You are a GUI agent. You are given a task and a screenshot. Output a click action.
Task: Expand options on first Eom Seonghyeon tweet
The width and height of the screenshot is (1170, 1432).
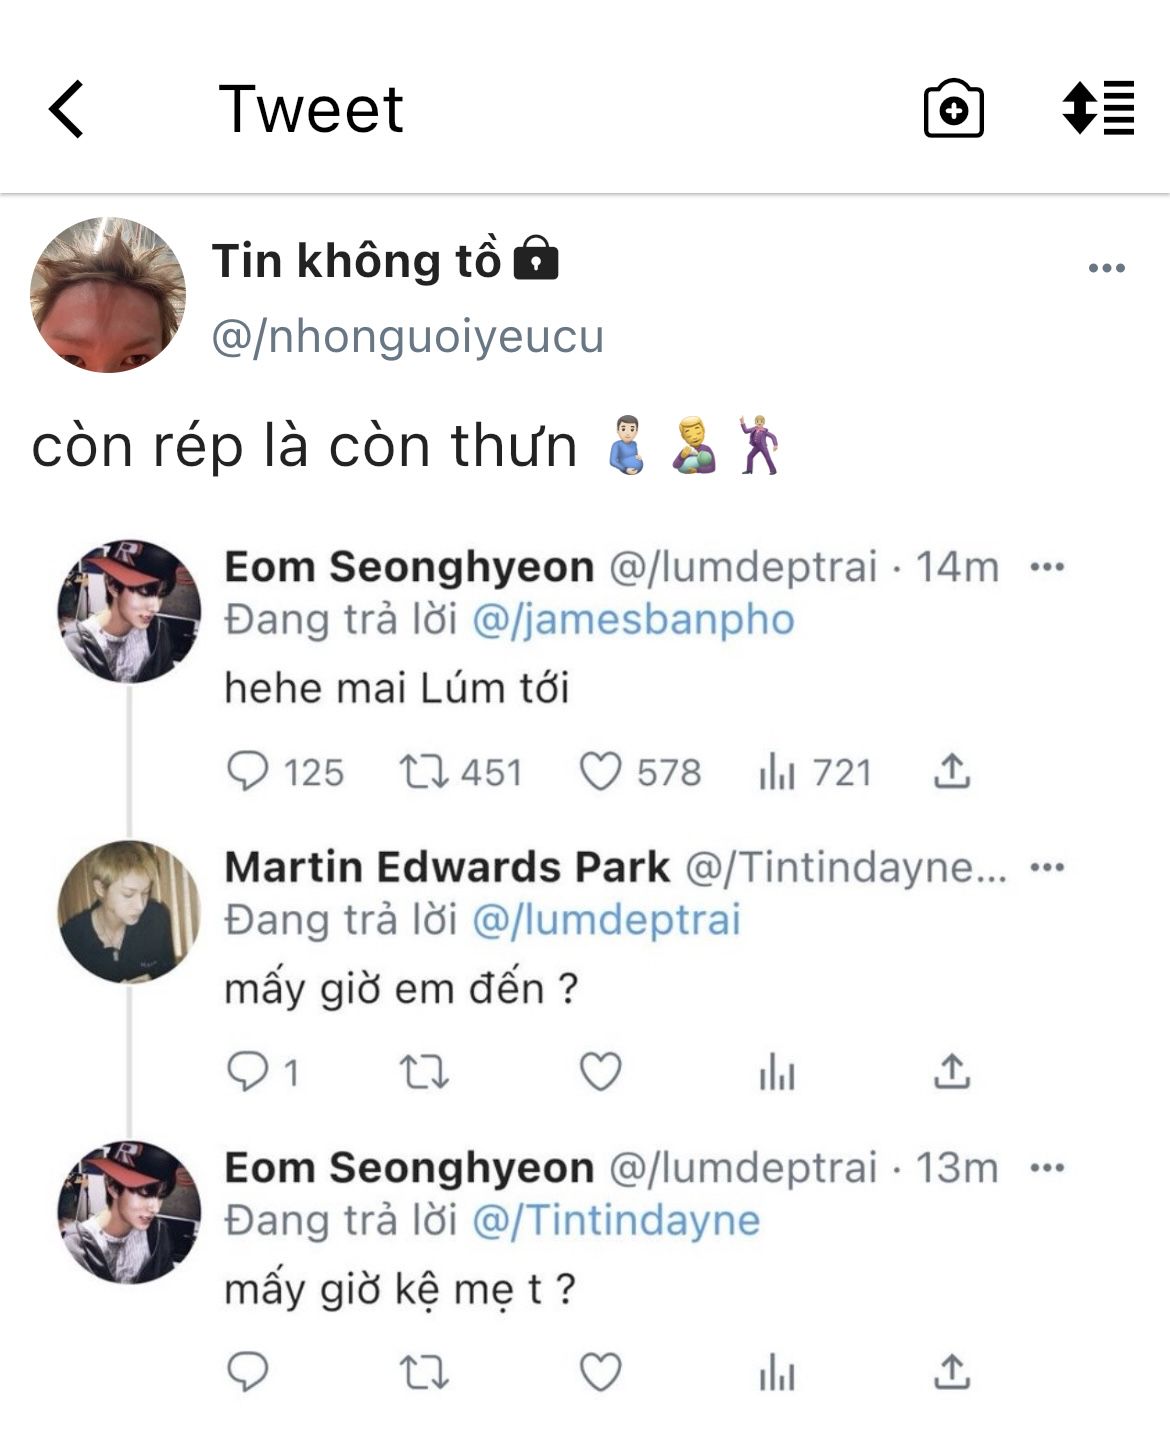[x=1046, y=567]
